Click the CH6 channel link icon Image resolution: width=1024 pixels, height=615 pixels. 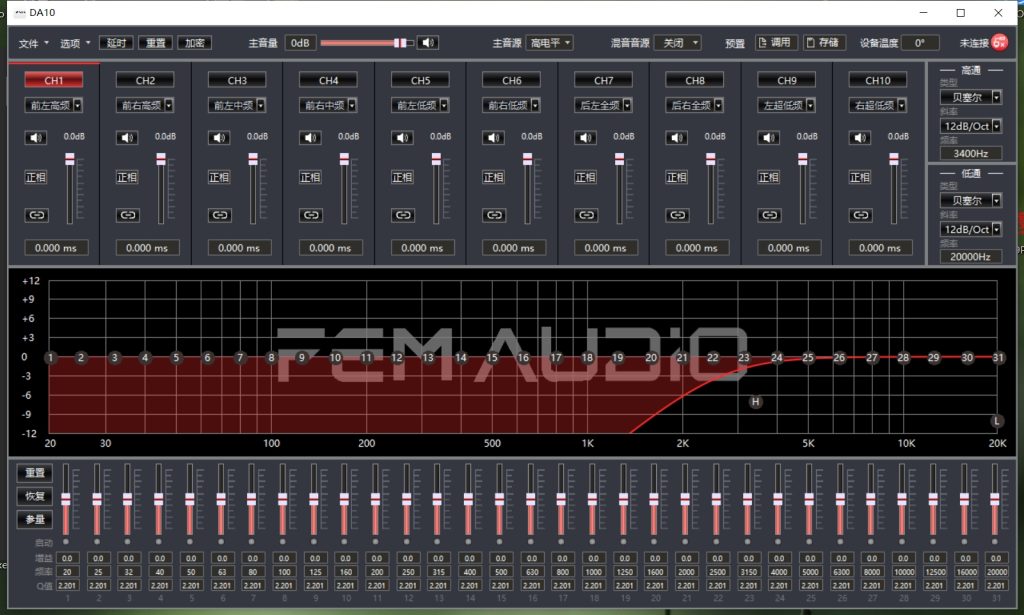pos(495,215)
